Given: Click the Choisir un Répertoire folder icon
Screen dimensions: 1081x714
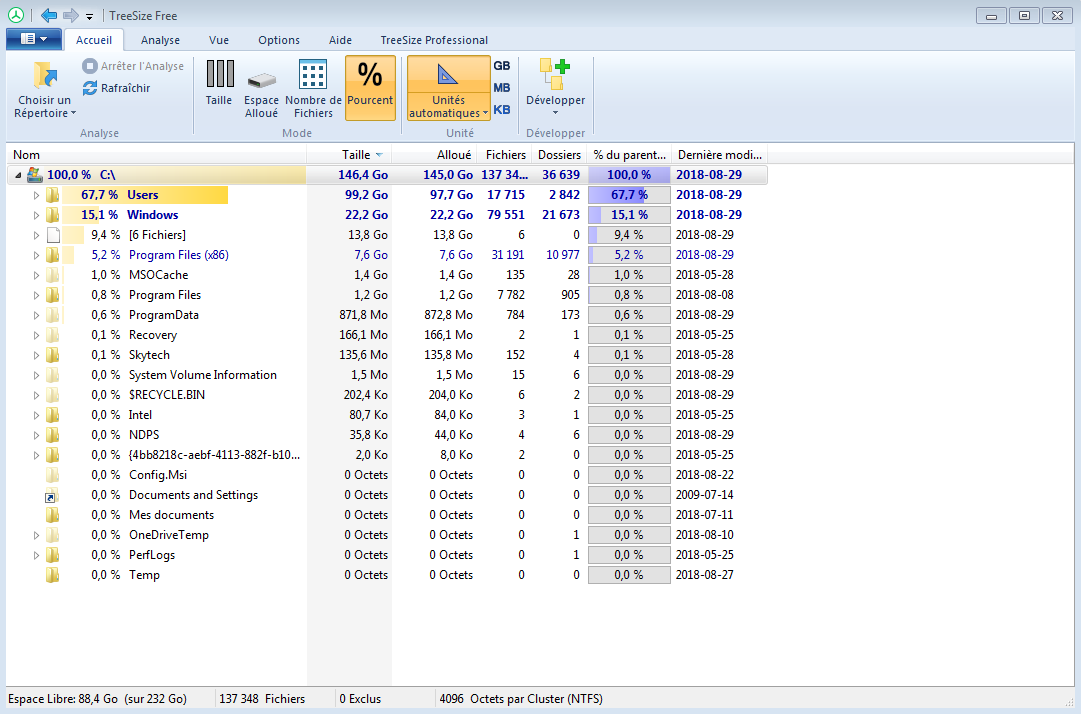Looking at the screenshot, I should (x=45, y=76).
